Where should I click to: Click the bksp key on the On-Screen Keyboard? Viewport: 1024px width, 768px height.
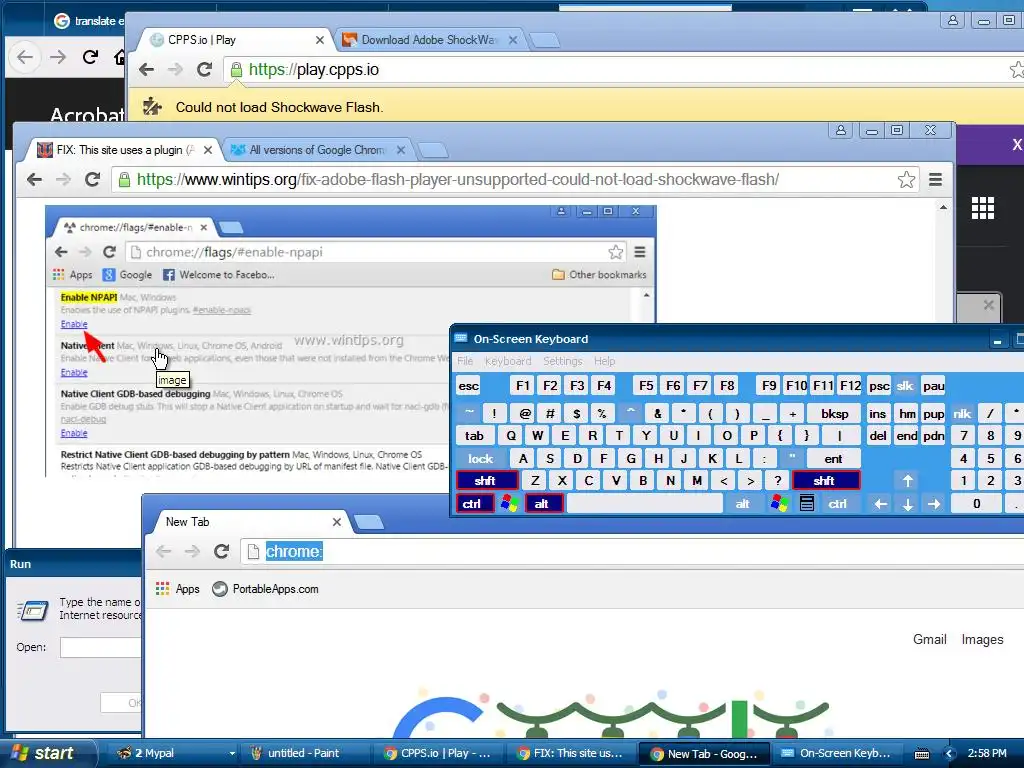(834, 413)
